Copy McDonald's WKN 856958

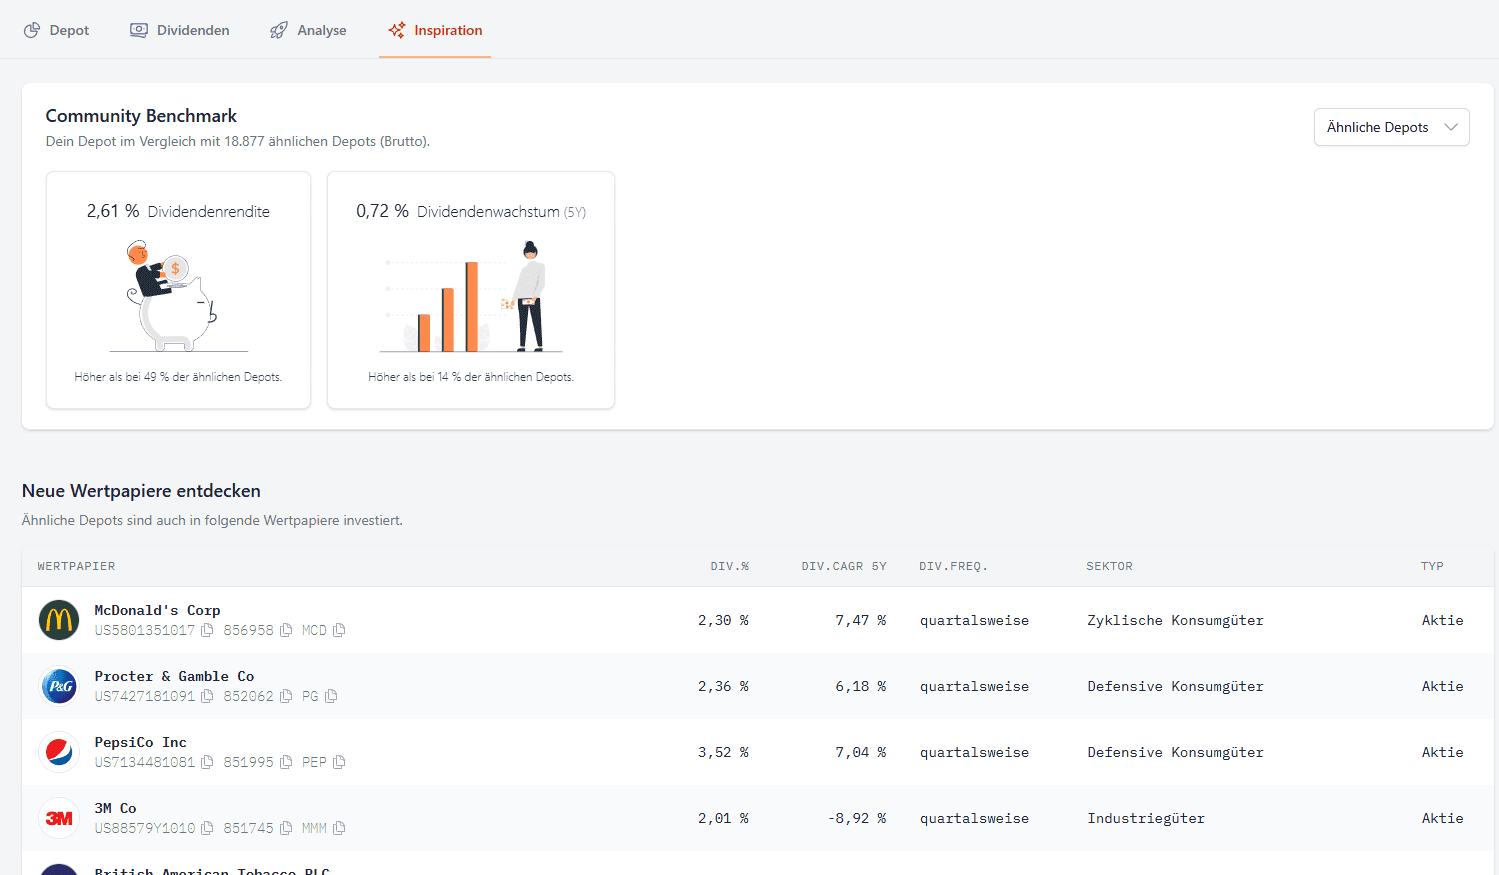click(x=286, y=630)
